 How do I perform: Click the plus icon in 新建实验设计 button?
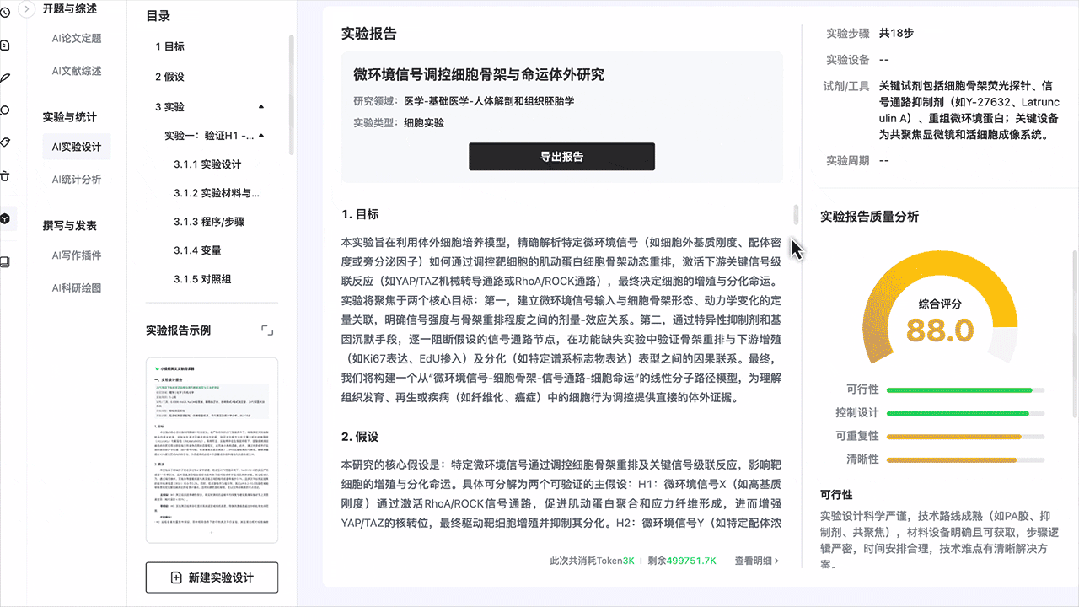tap(176, 577)
